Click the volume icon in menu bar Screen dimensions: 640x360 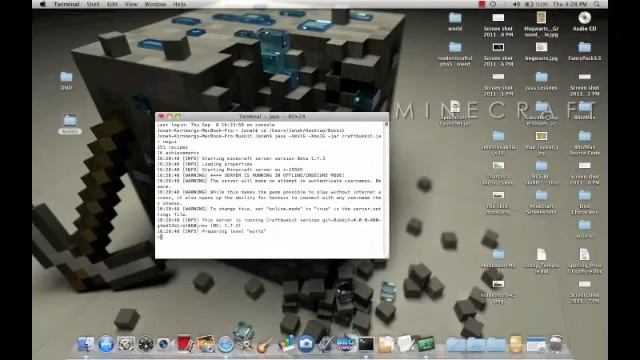coord(516,4)
